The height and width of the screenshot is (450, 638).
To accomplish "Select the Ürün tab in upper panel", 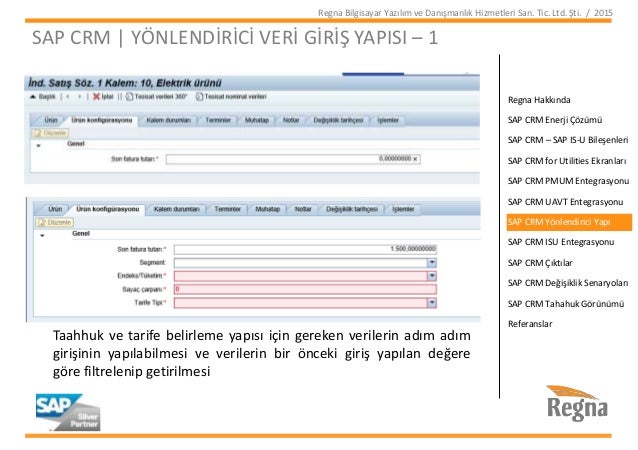I will (x=51, y=120).
